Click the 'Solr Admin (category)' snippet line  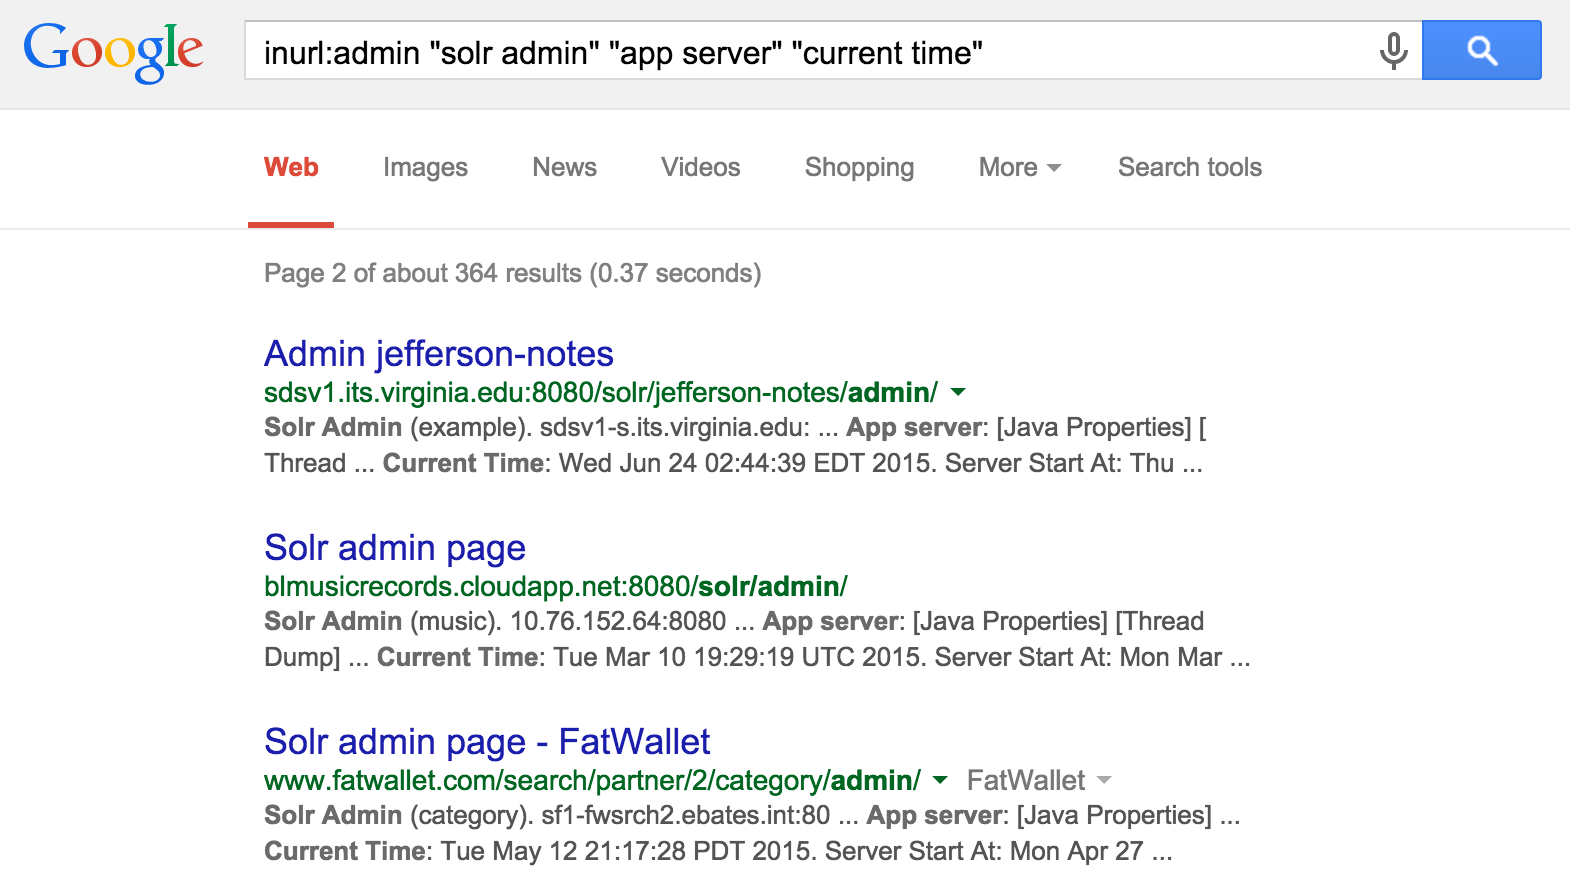click(x=752, y=815)
